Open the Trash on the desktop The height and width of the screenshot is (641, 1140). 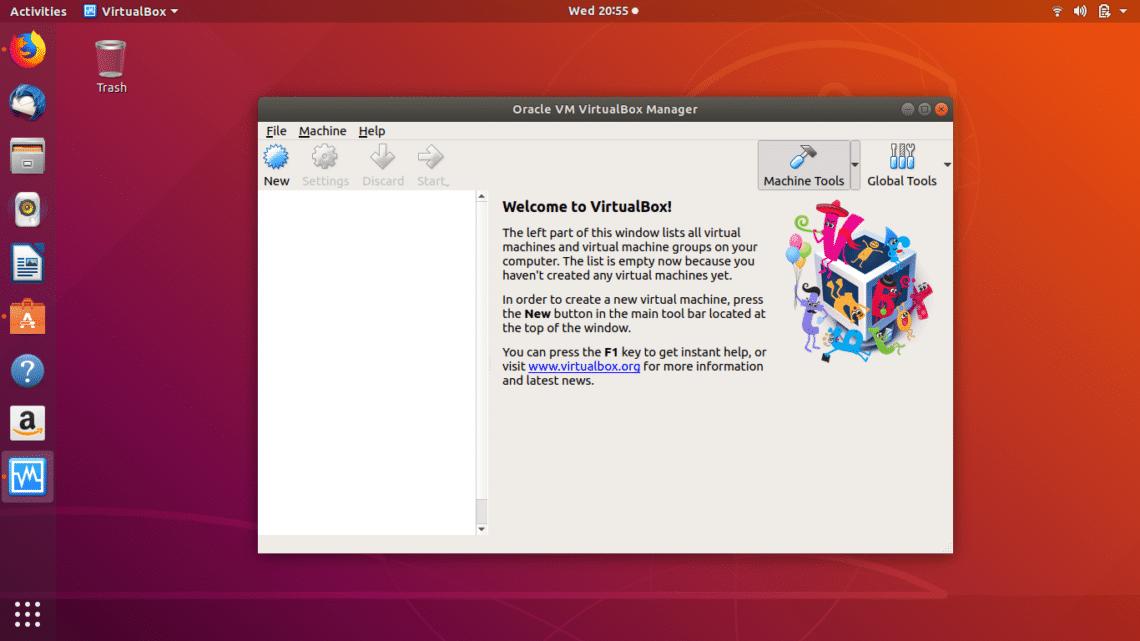pos(110,58)
